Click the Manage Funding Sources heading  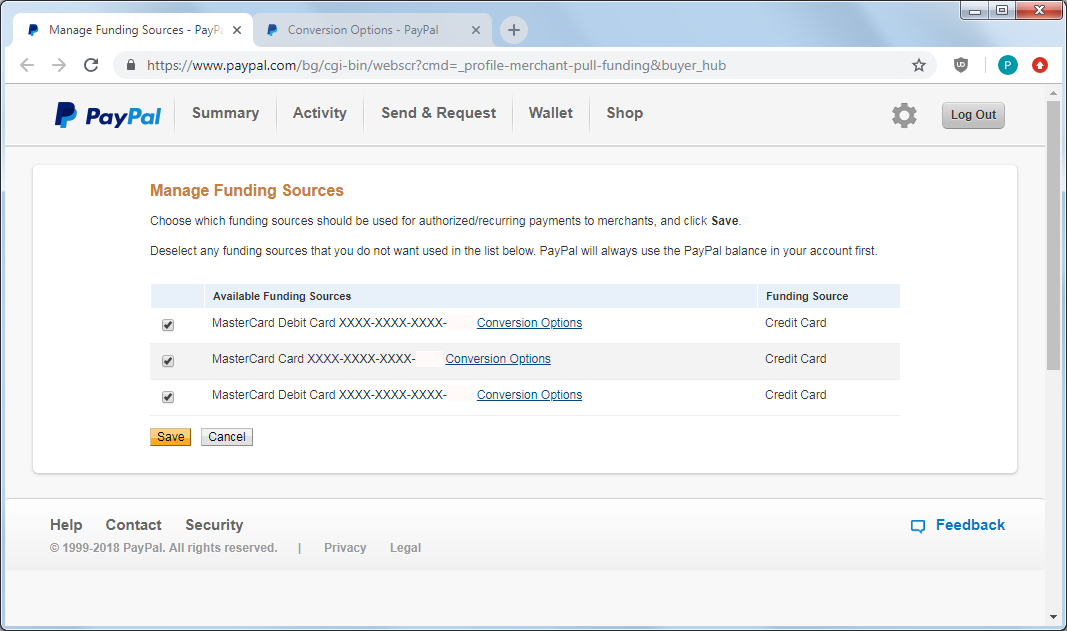tap(247, 191)
